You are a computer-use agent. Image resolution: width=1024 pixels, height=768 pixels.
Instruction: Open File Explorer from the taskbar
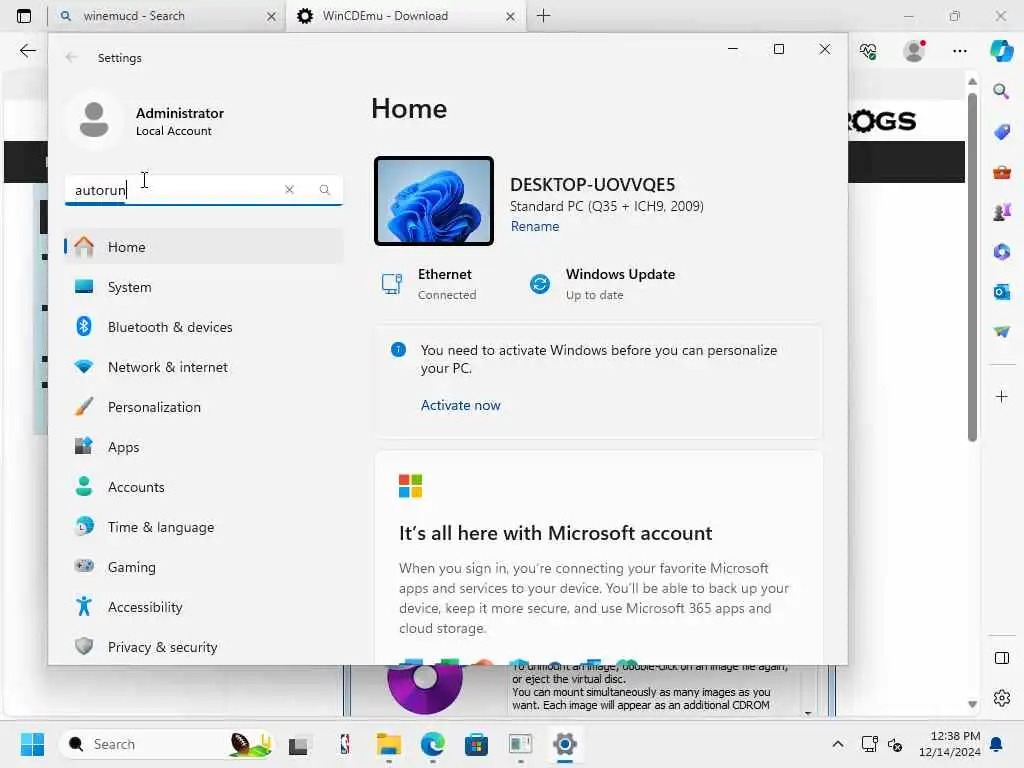coord(389,744)
